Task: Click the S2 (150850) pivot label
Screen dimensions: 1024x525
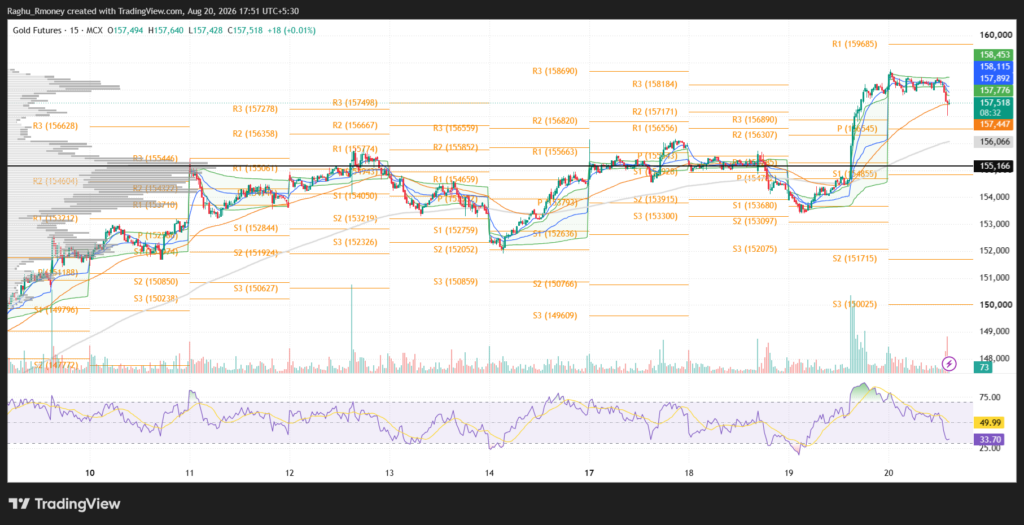Action: pyautogui.click(x=156, y=281)
